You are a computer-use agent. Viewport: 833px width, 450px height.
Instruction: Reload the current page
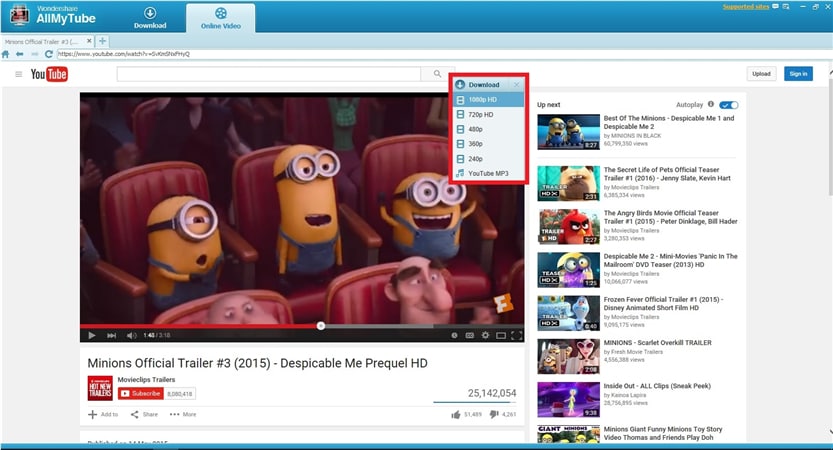pyautogui.click(x=49, y=54)
